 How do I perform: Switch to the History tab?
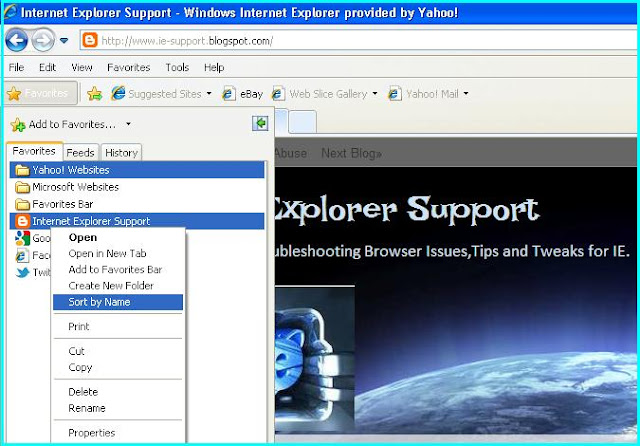coord(121,152)
